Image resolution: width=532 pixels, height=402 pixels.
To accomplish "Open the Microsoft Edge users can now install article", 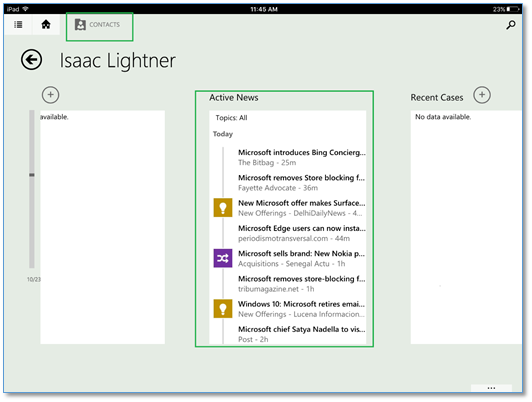I will 301,233.
